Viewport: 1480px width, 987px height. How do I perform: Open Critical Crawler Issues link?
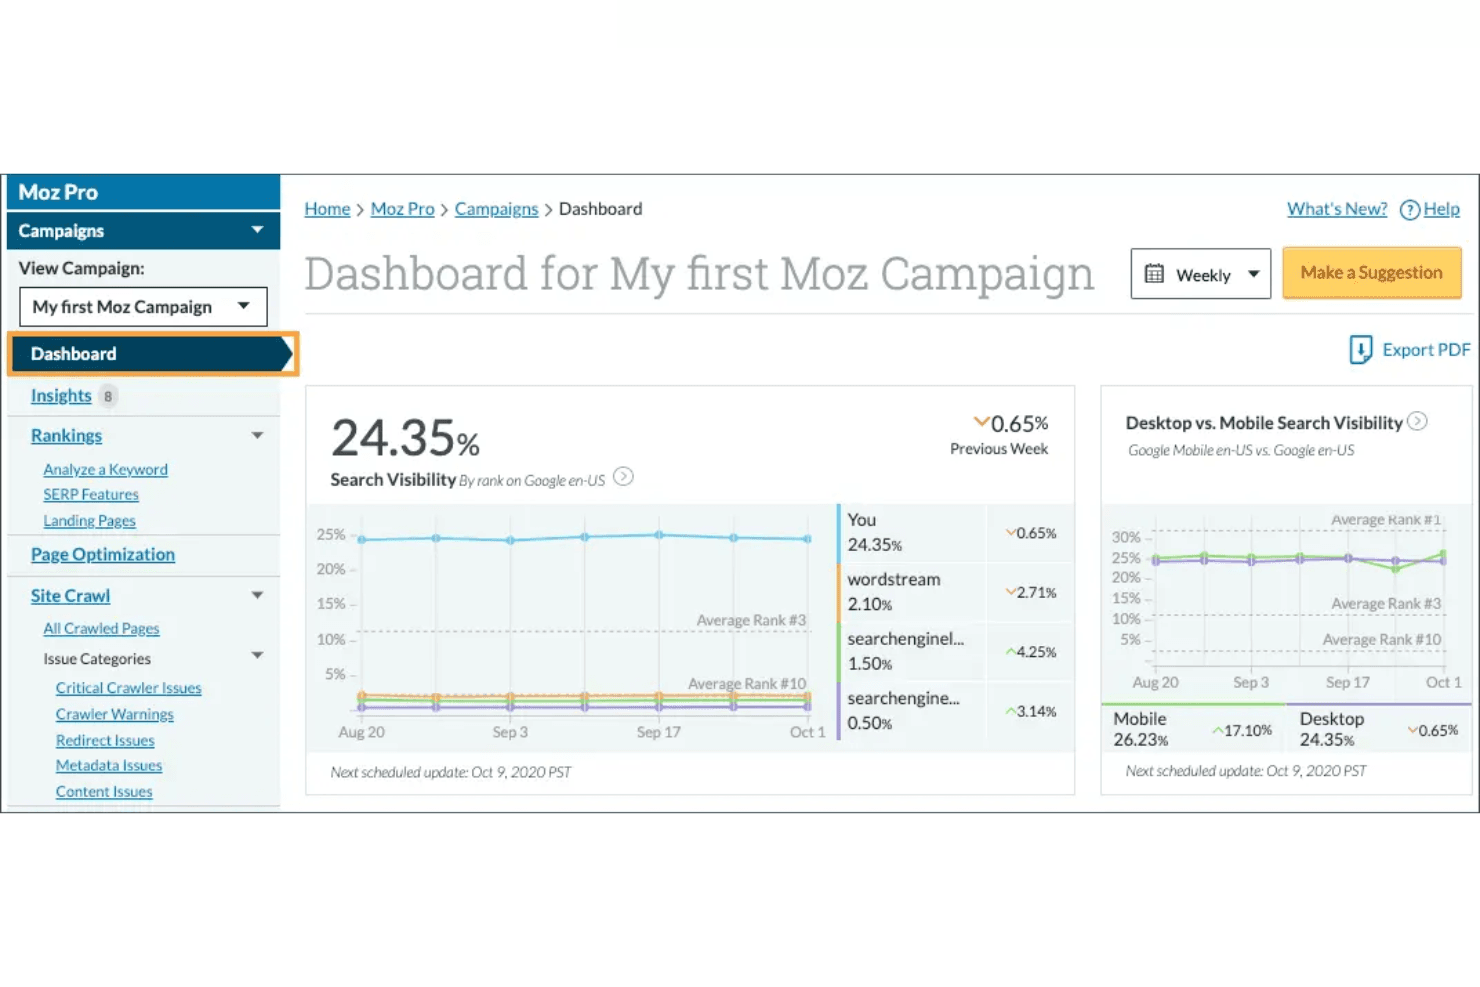click(128, 688)
